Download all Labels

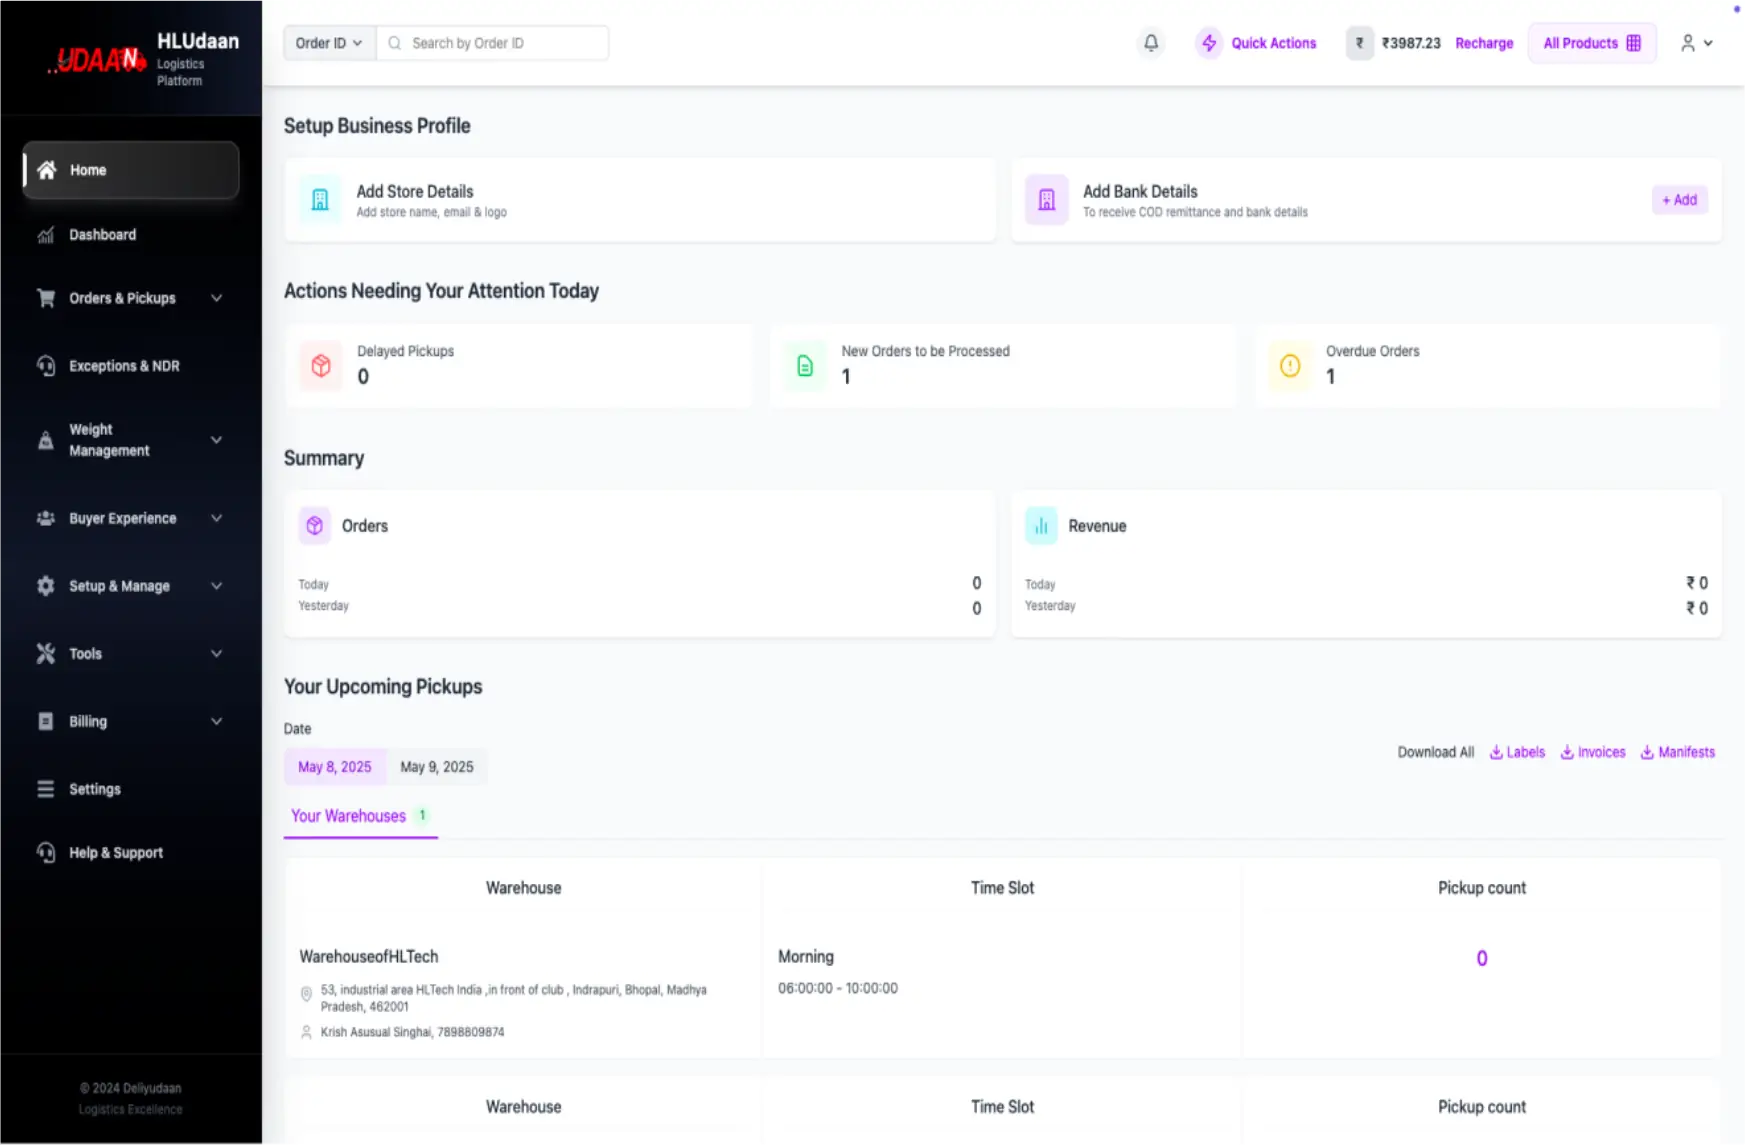pyautogui.click(x=1517, y=752)
